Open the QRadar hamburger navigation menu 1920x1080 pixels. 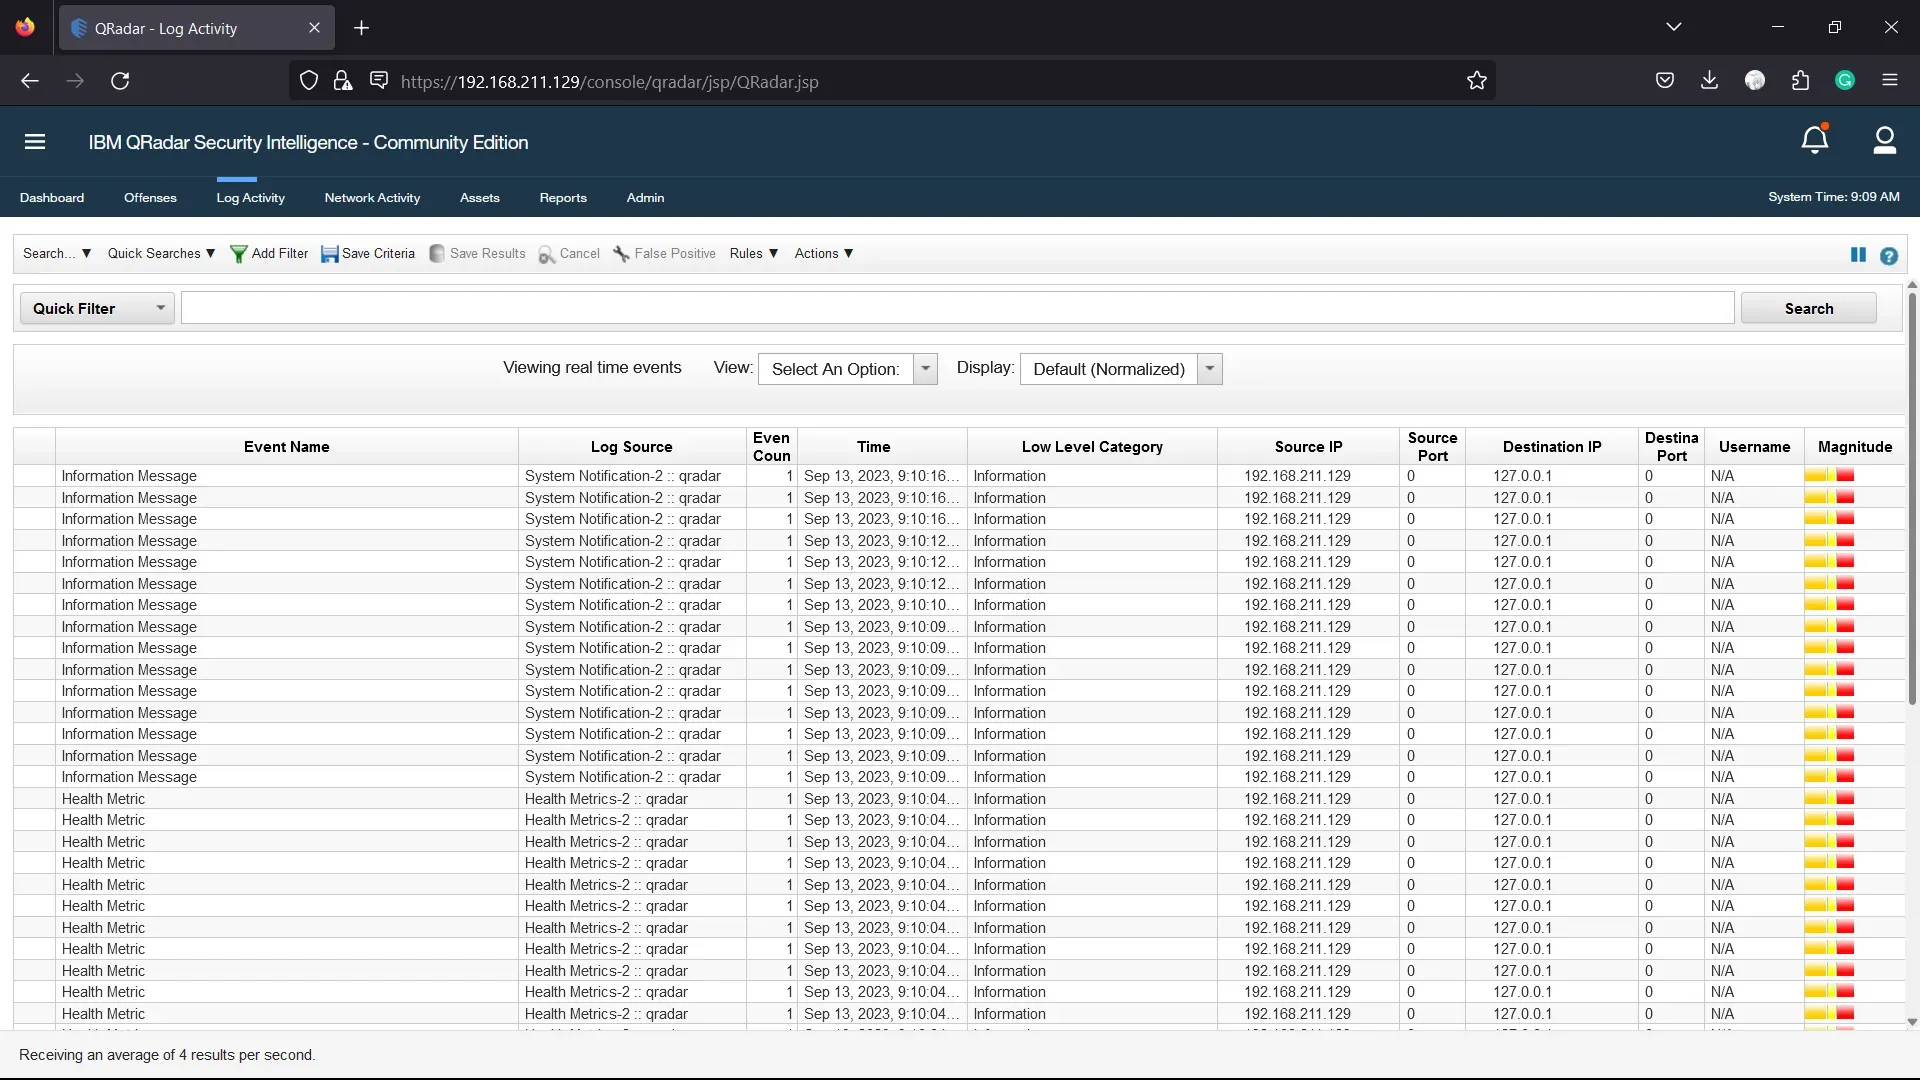point(35,142)
